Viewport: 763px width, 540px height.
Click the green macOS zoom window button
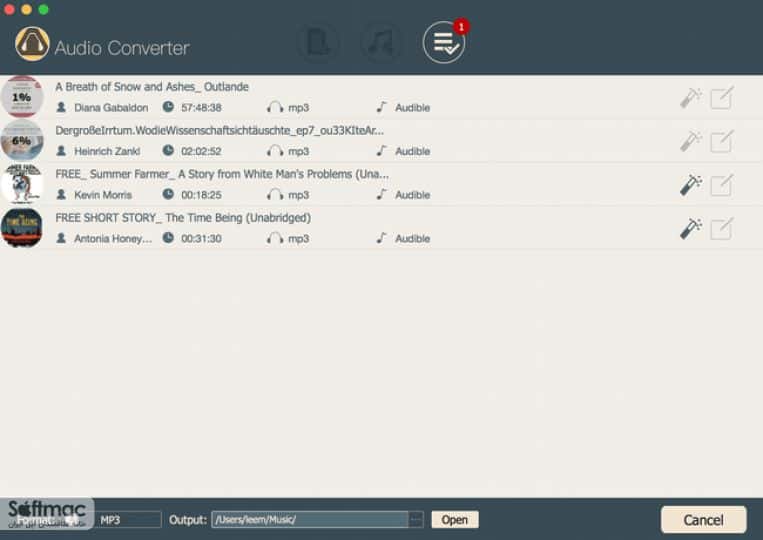[x=43, y=9]
